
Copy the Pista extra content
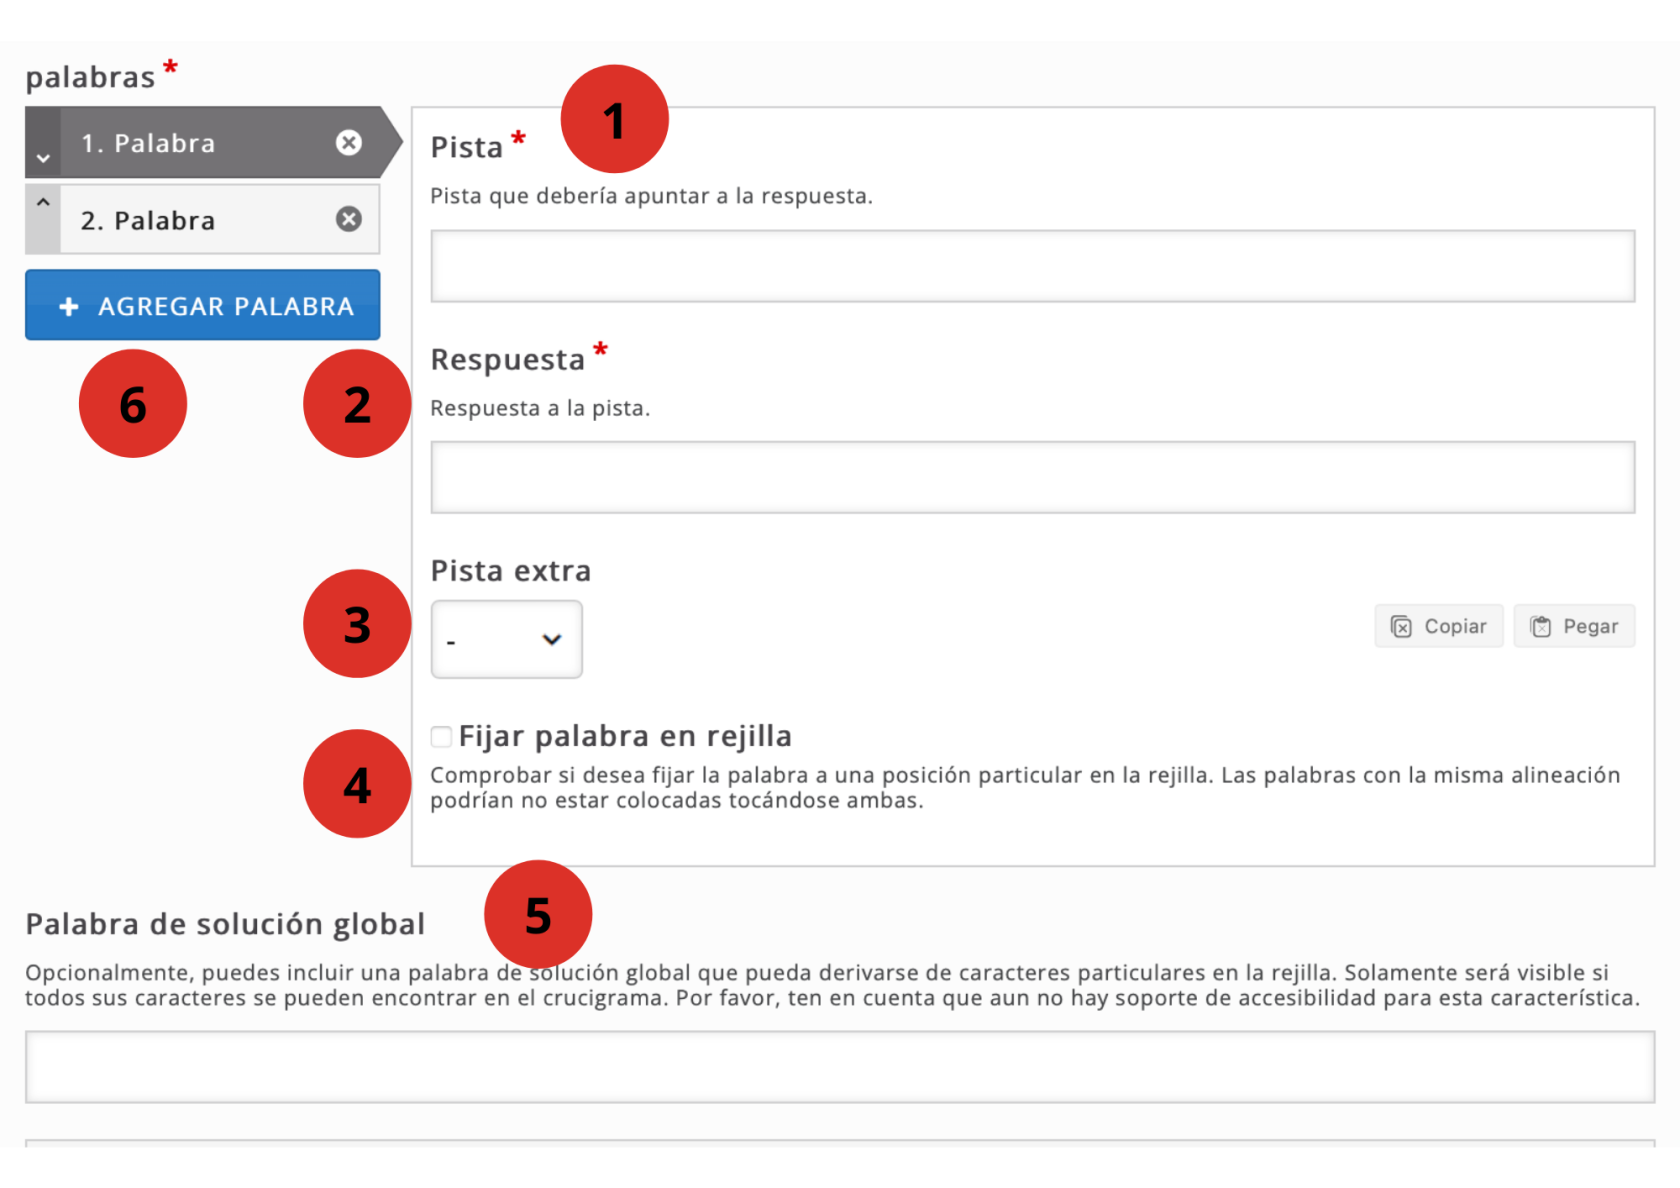1438,626
